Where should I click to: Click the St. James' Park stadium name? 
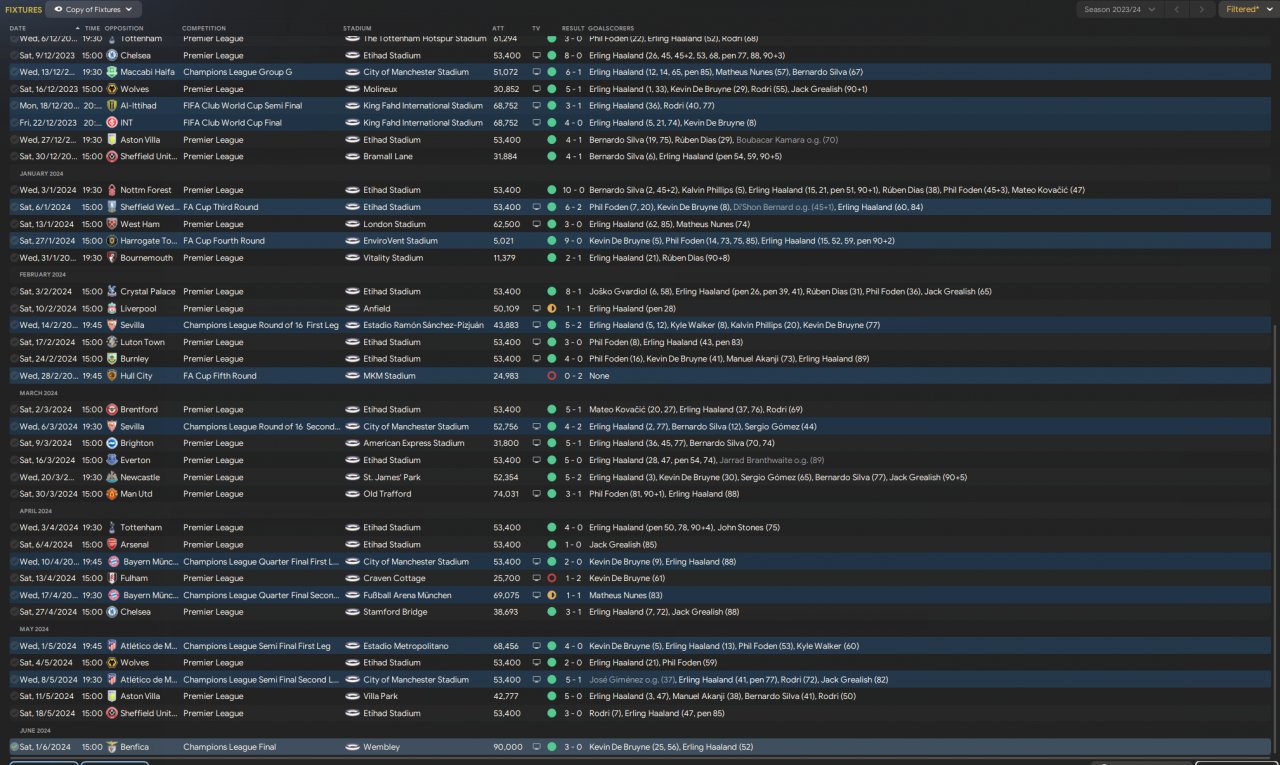392,477
